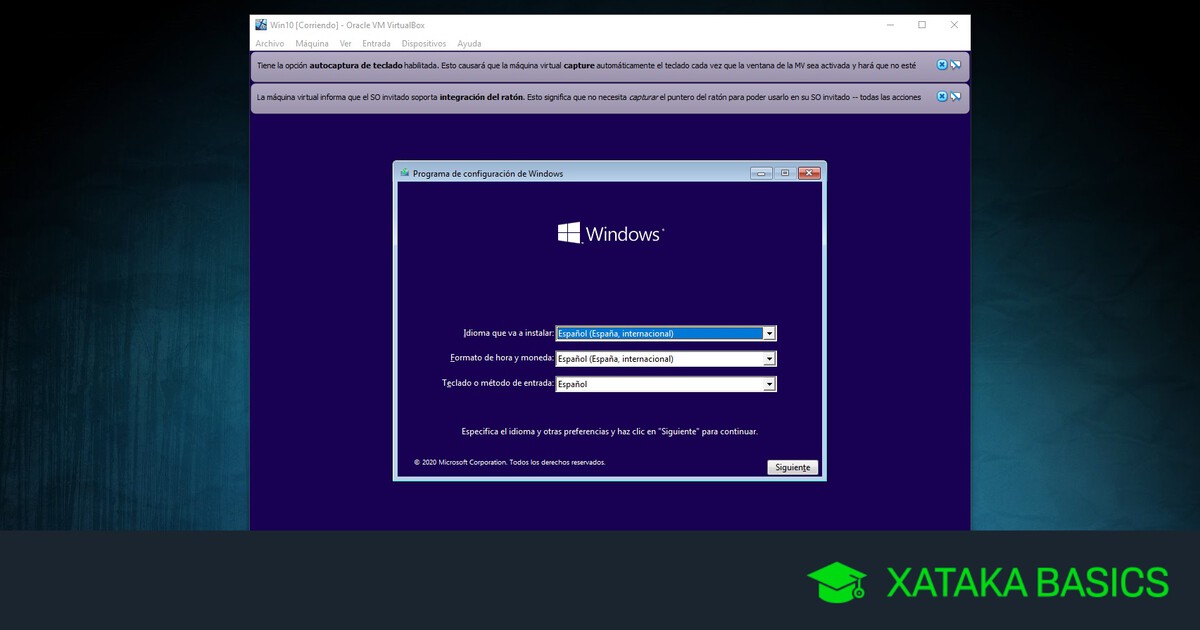Image resolution: width=1200 pixels, height=630 pixels.
Task: Click the don't-show-again icon on autocapture notice
Action: (x=955, y=65)
